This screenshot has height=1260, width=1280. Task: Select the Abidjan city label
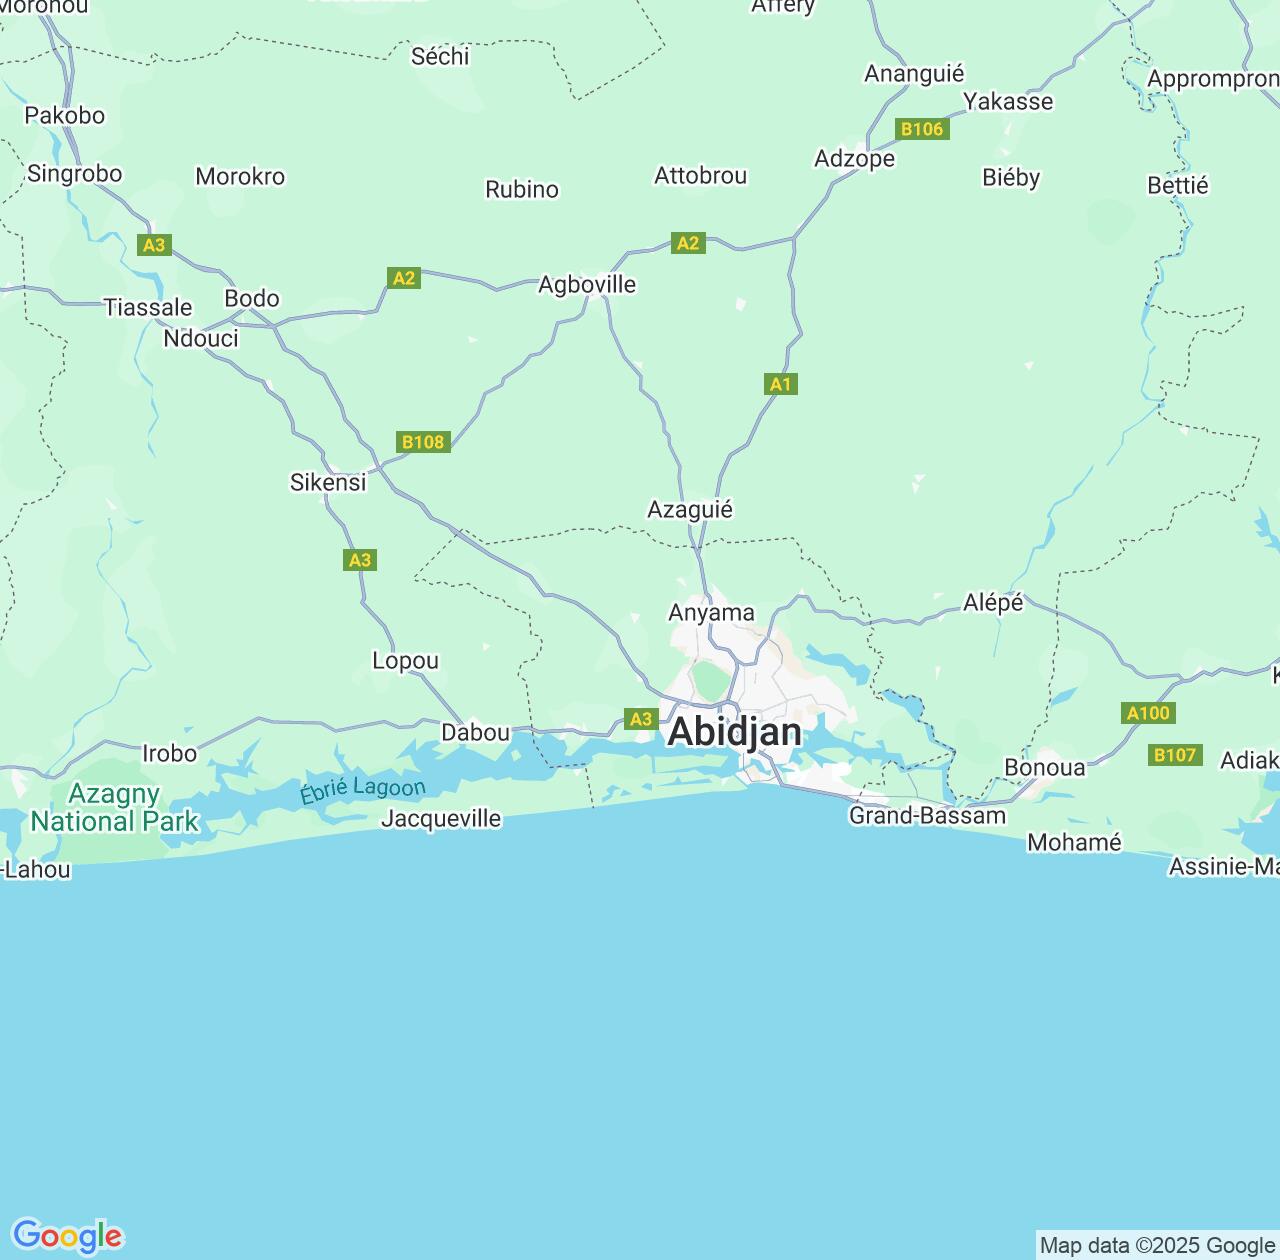pos(734,732)
